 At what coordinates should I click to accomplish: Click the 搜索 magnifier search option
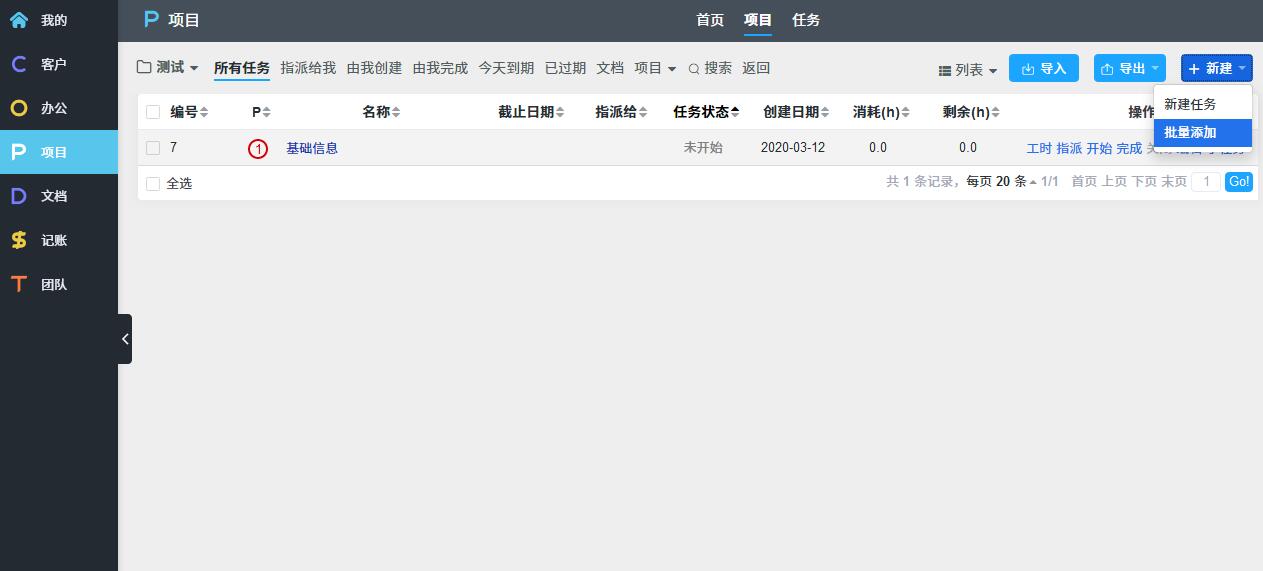click(710, 68)
